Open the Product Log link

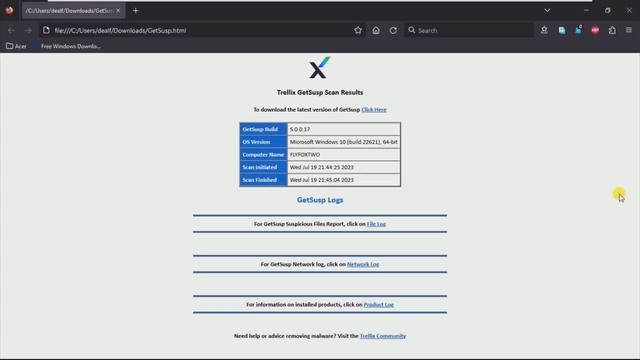click(x=378, y=304)
